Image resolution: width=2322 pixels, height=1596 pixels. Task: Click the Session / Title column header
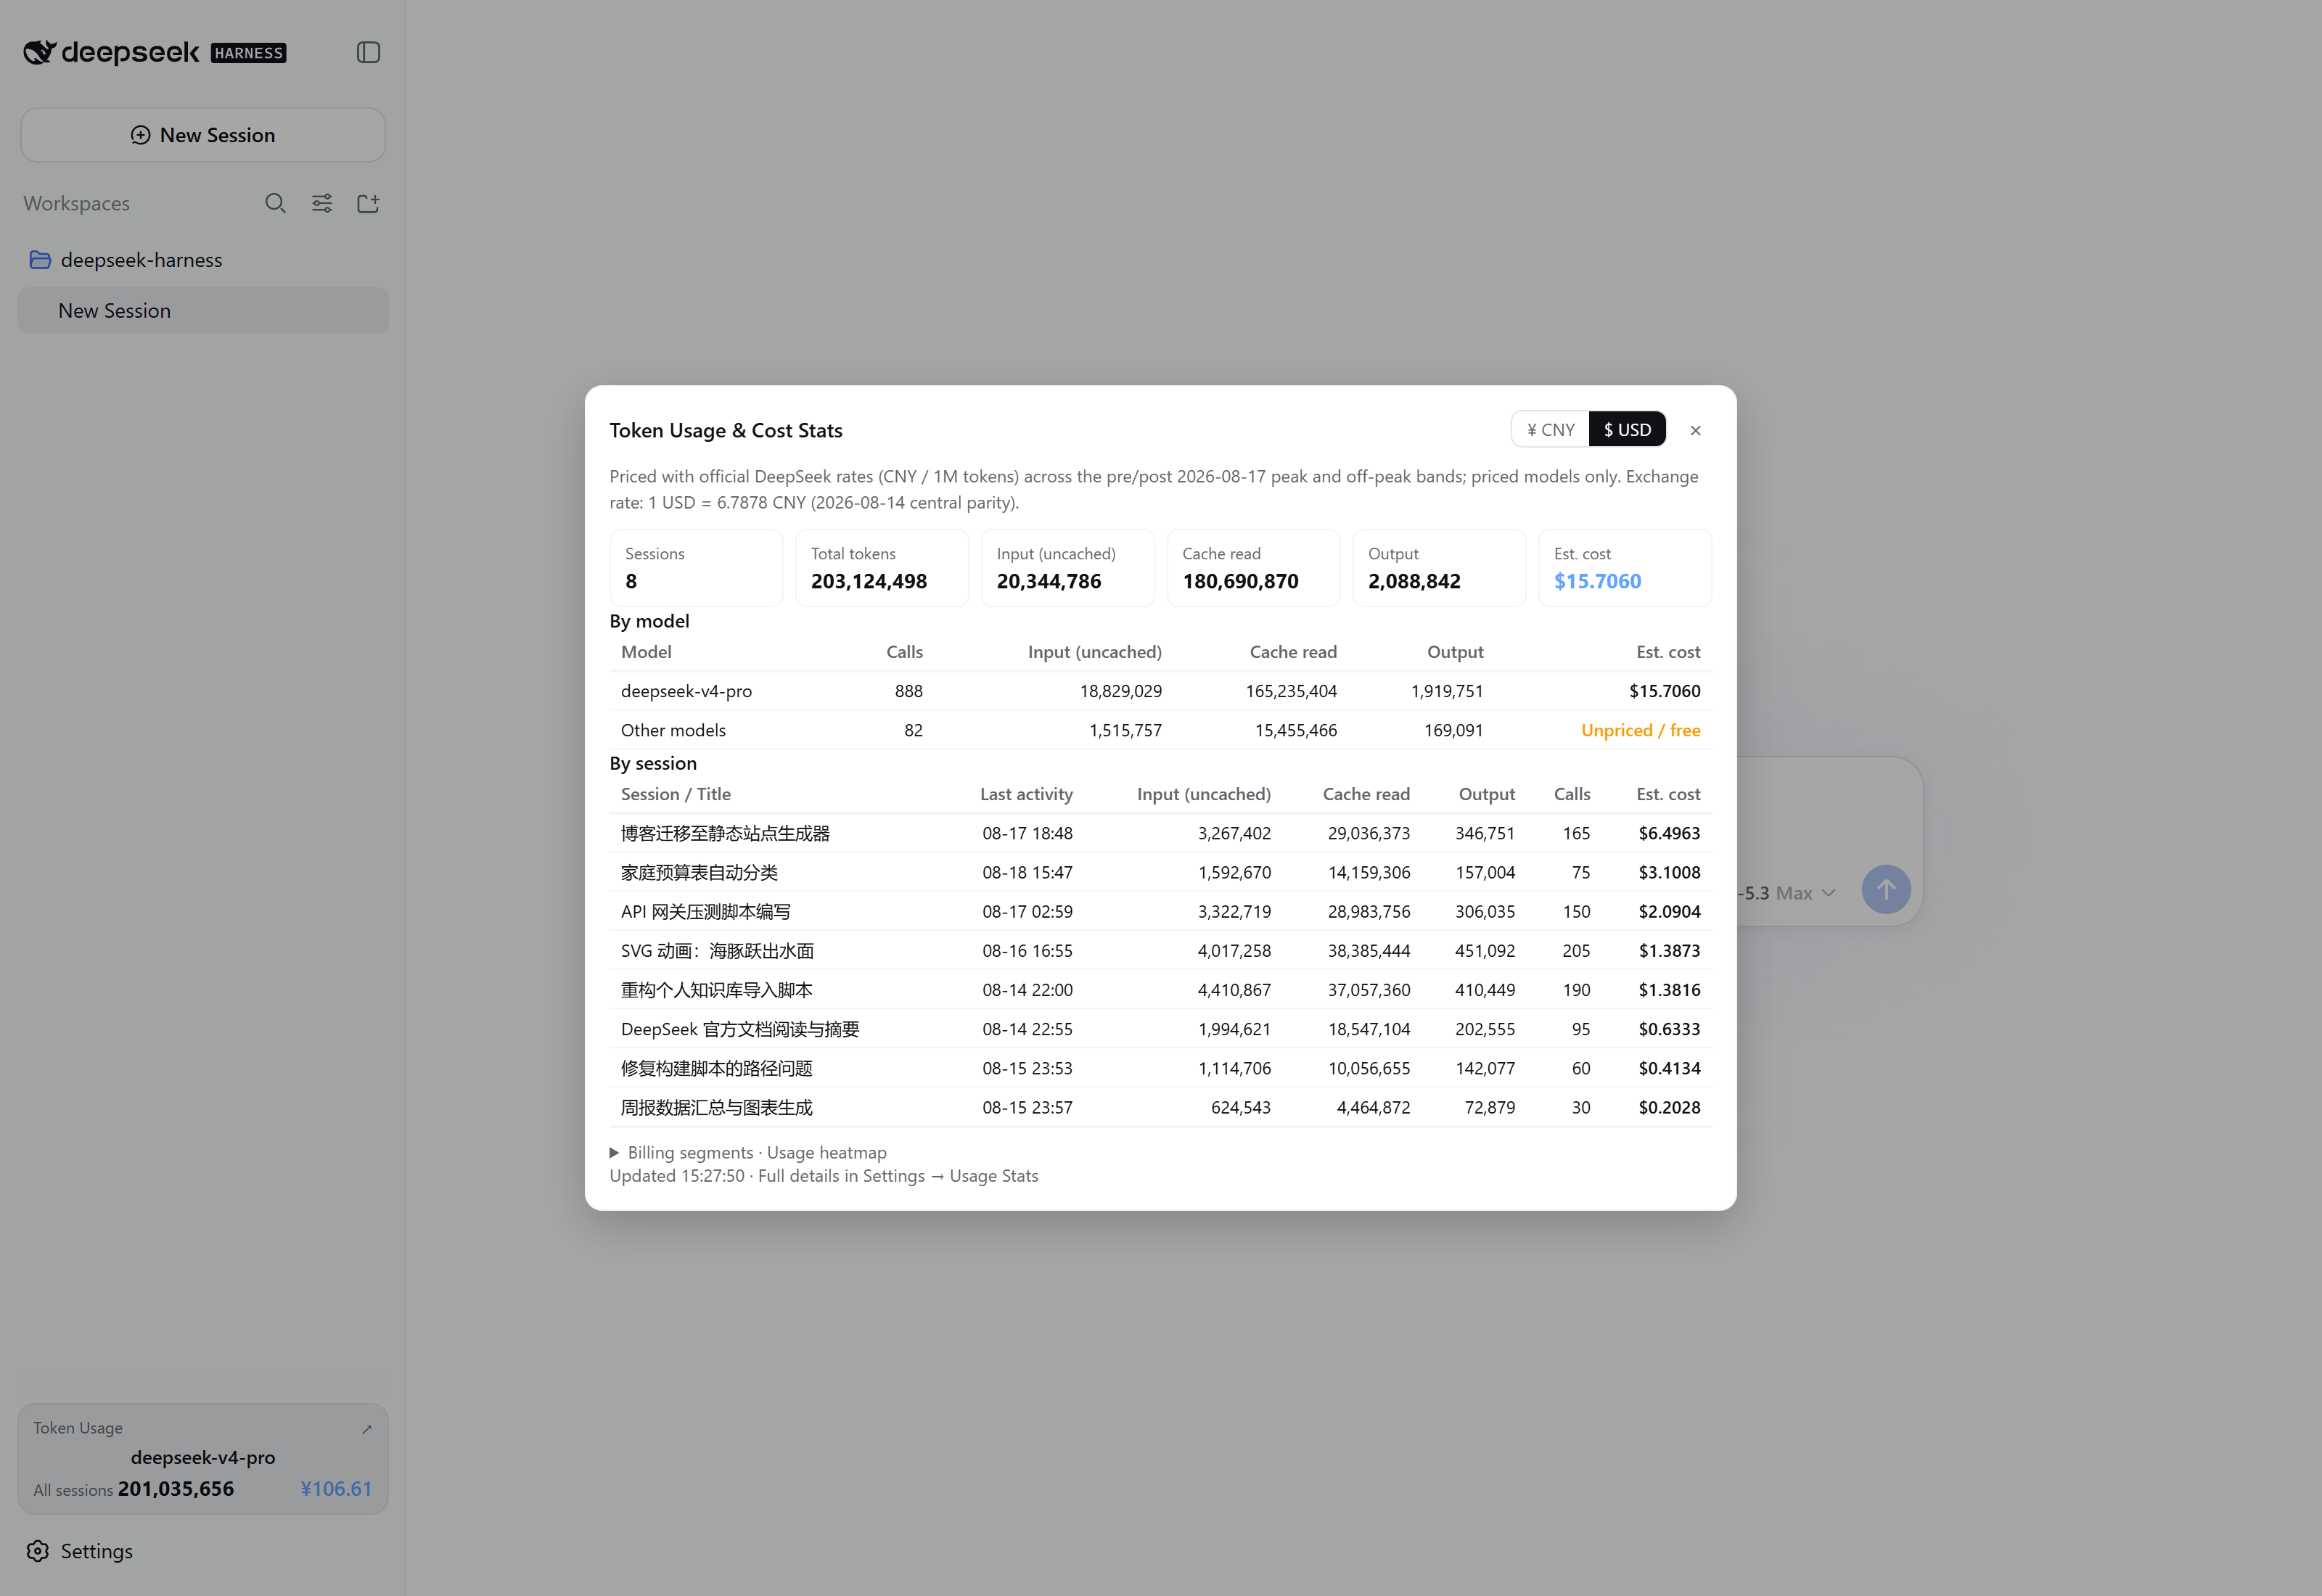(x=676, y=794)
